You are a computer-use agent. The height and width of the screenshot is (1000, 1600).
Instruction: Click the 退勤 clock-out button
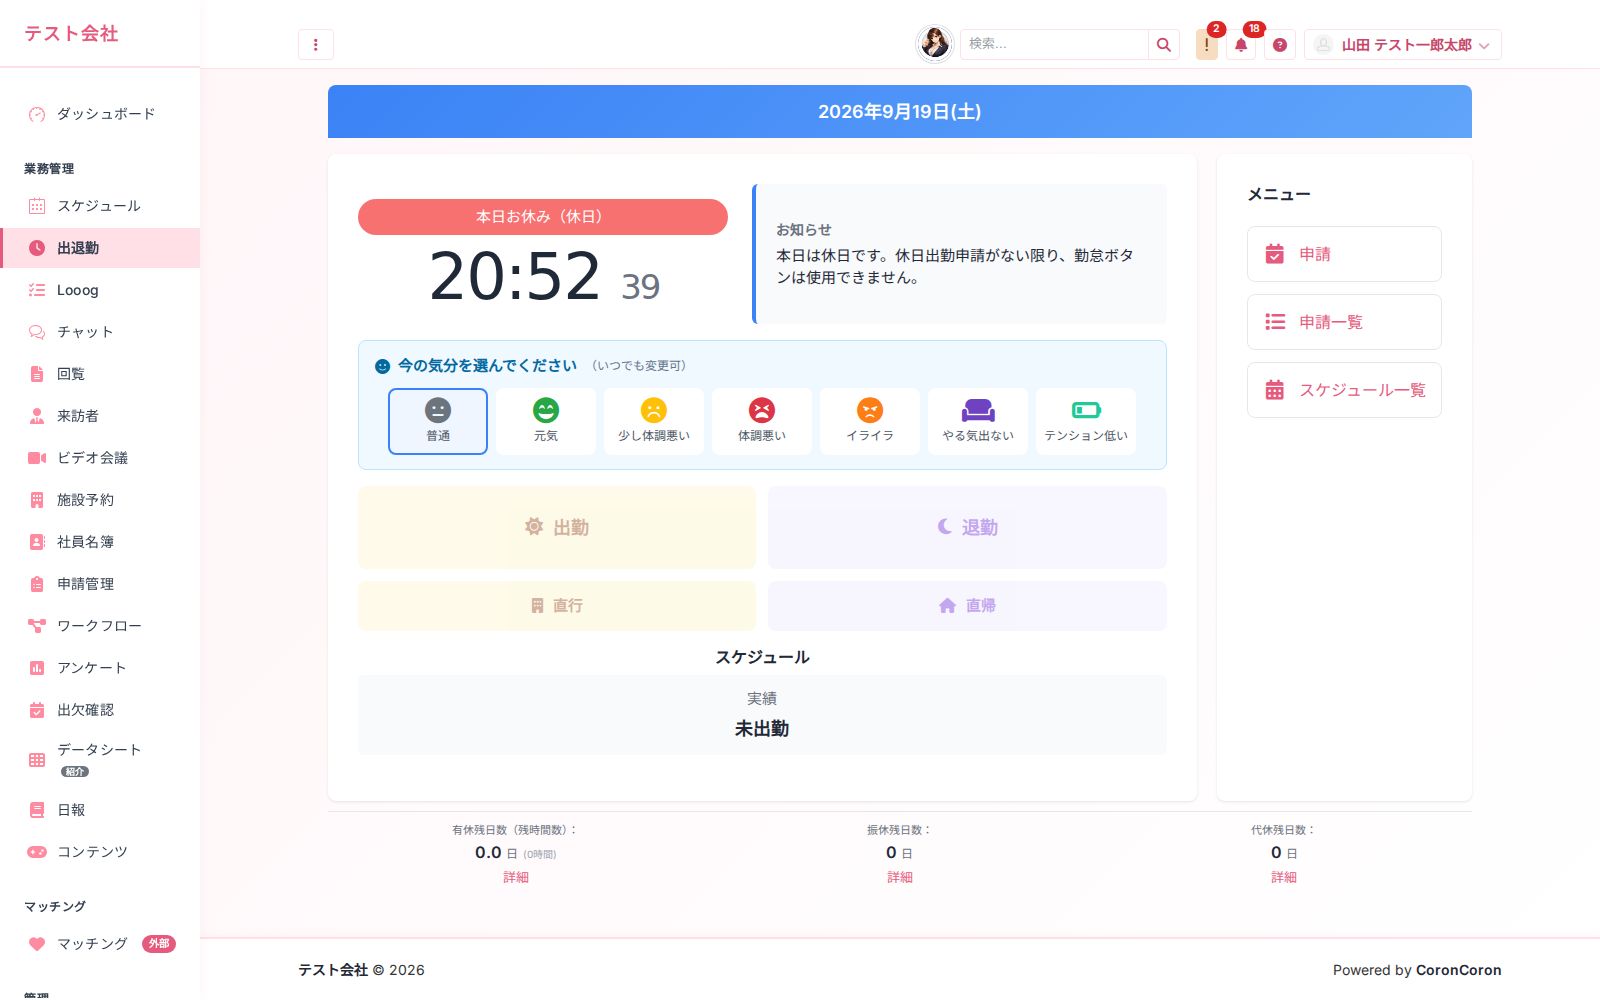967,527
